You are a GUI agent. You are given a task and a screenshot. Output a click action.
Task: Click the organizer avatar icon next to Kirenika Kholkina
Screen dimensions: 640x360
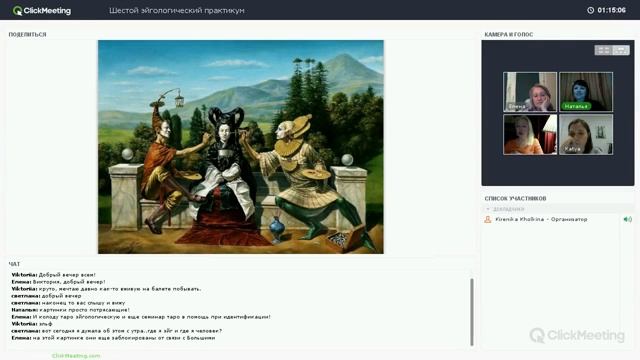pos(488,220)
